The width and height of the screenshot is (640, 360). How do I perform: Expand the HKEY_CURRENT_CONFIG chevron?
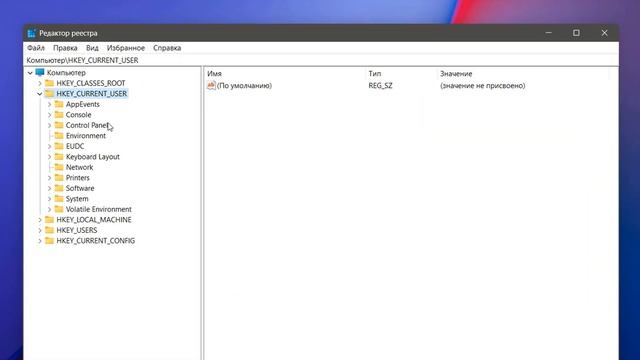click(40, 241)
